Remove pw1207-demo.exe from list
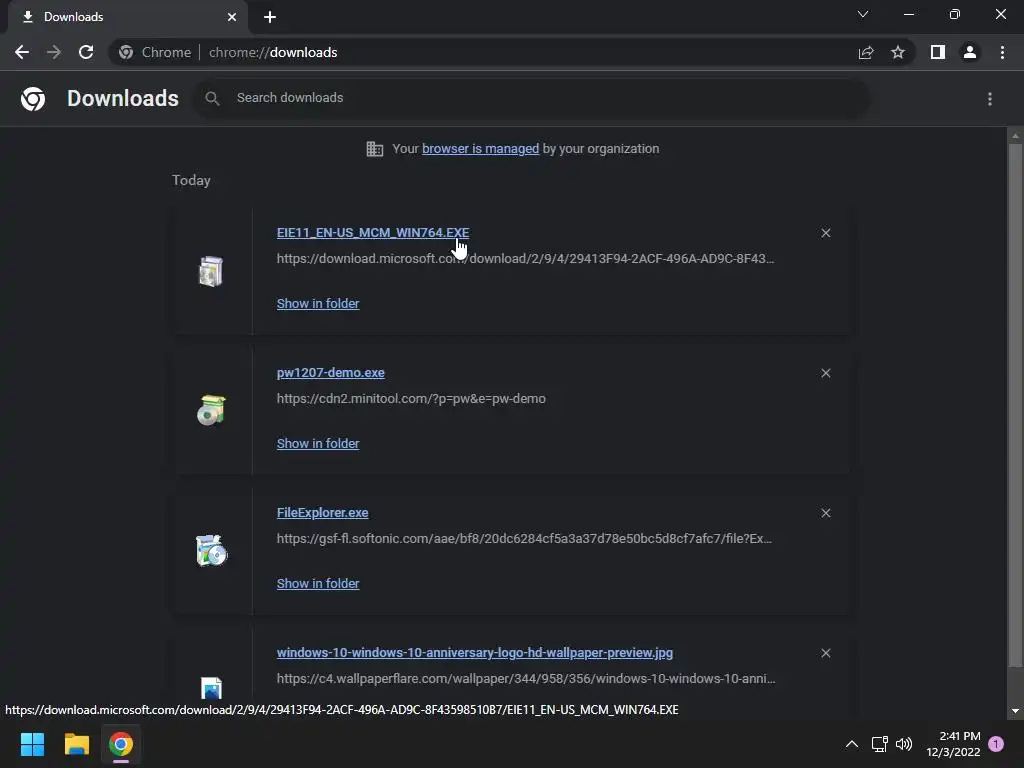 pos(825,373)
